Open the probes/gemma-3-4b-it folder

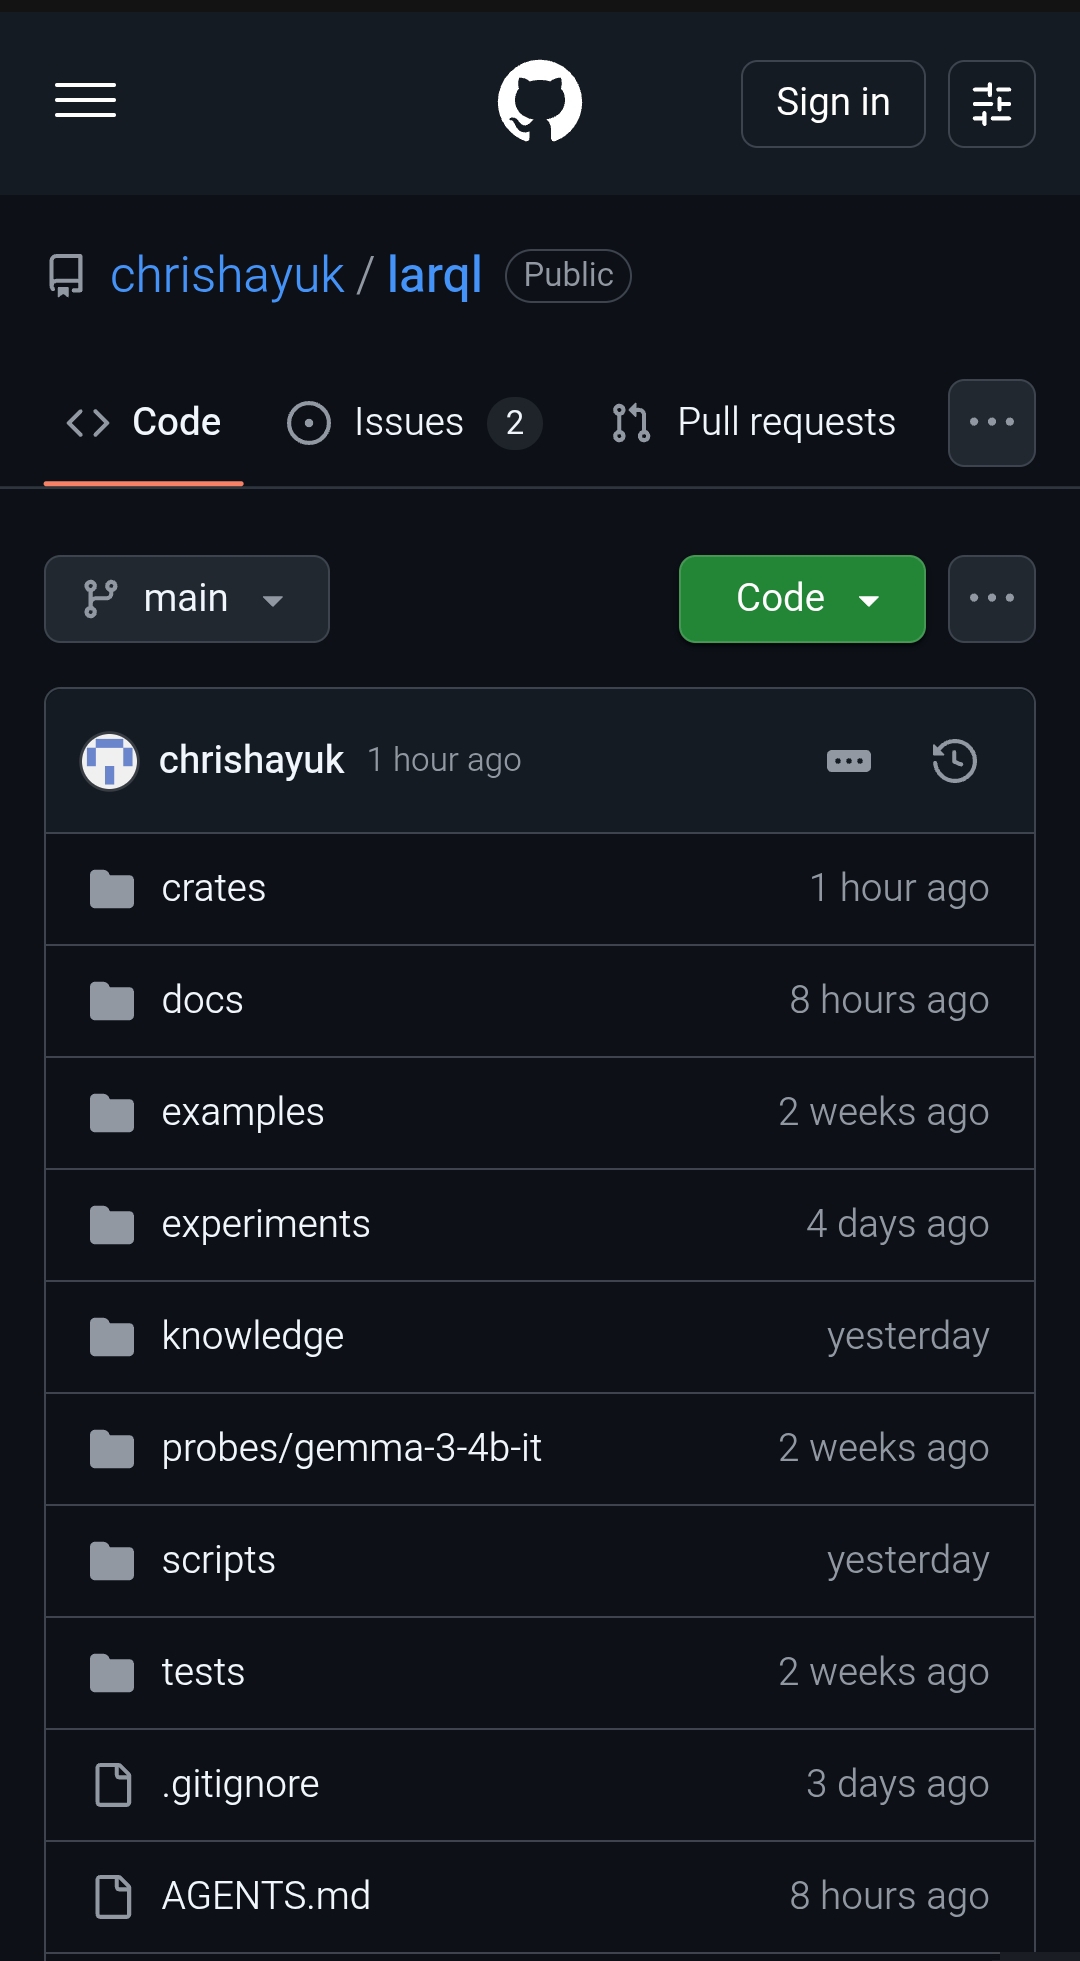click(351, 1449)
